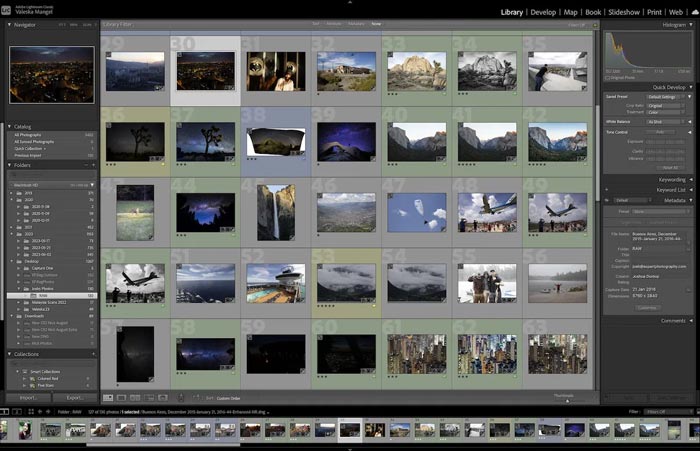Open the Web module
Image resolution: width=700 pixels, height=451 pixels.
676,12
